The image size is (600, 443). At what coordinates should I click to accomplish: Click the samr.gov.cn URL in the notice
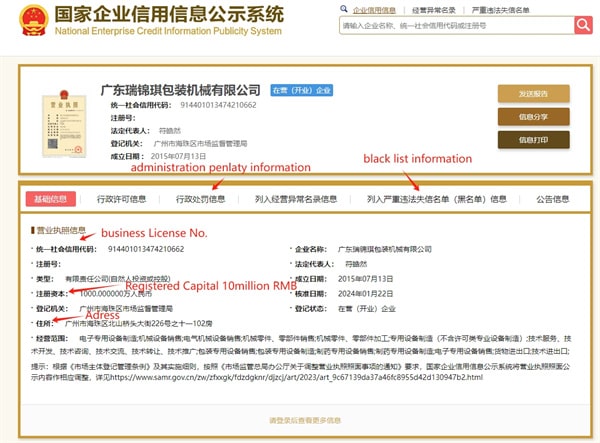click(x=297, y=378)
